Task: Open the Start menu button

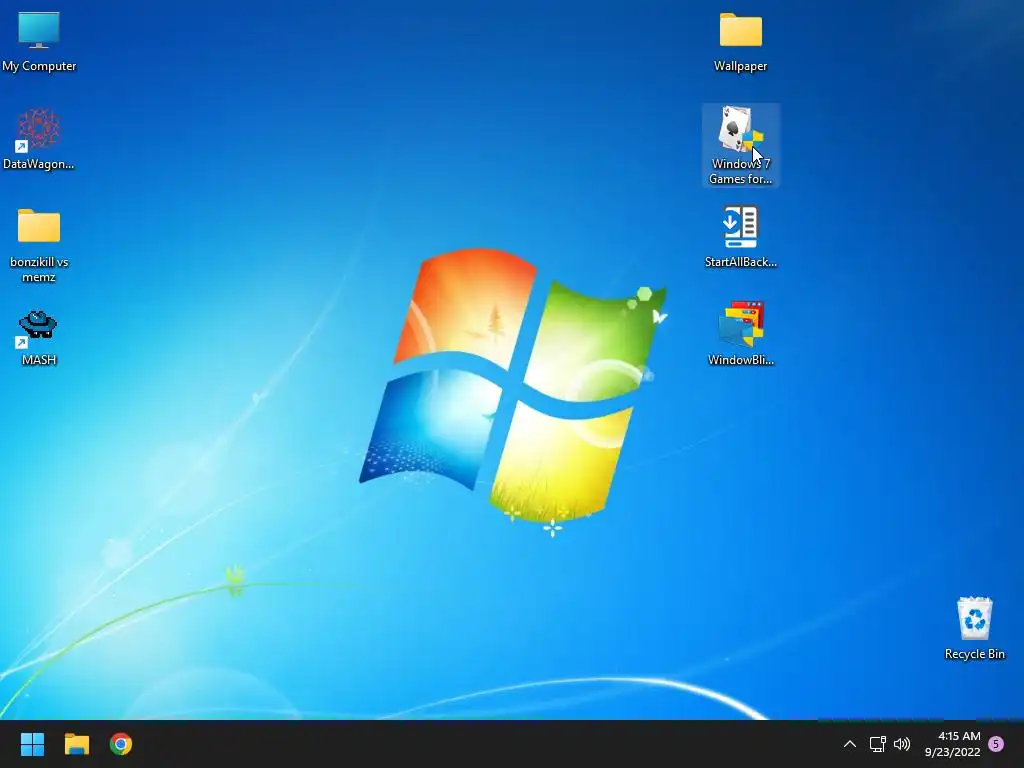Action: [x=32, y=744]
